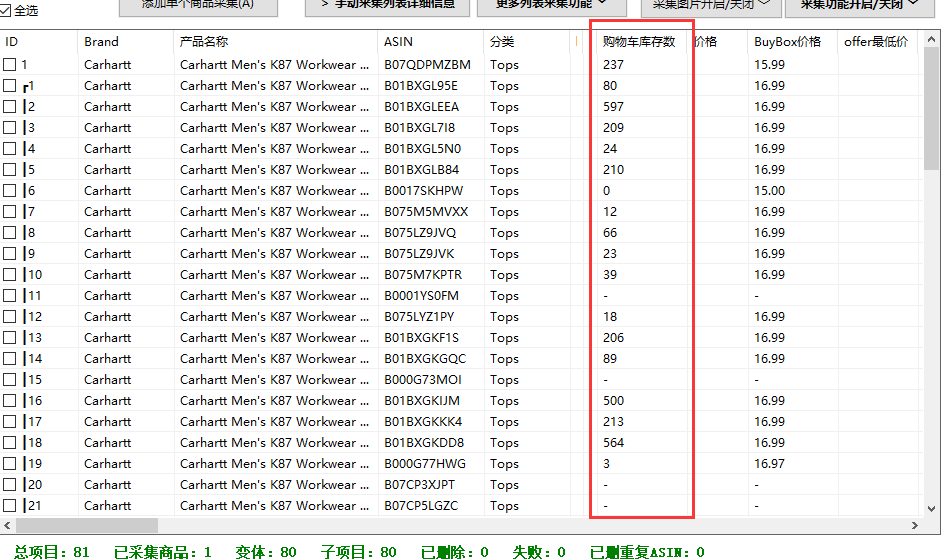Select the checkbox for ASIN B07CP5LGZC row

coord(9,506)
